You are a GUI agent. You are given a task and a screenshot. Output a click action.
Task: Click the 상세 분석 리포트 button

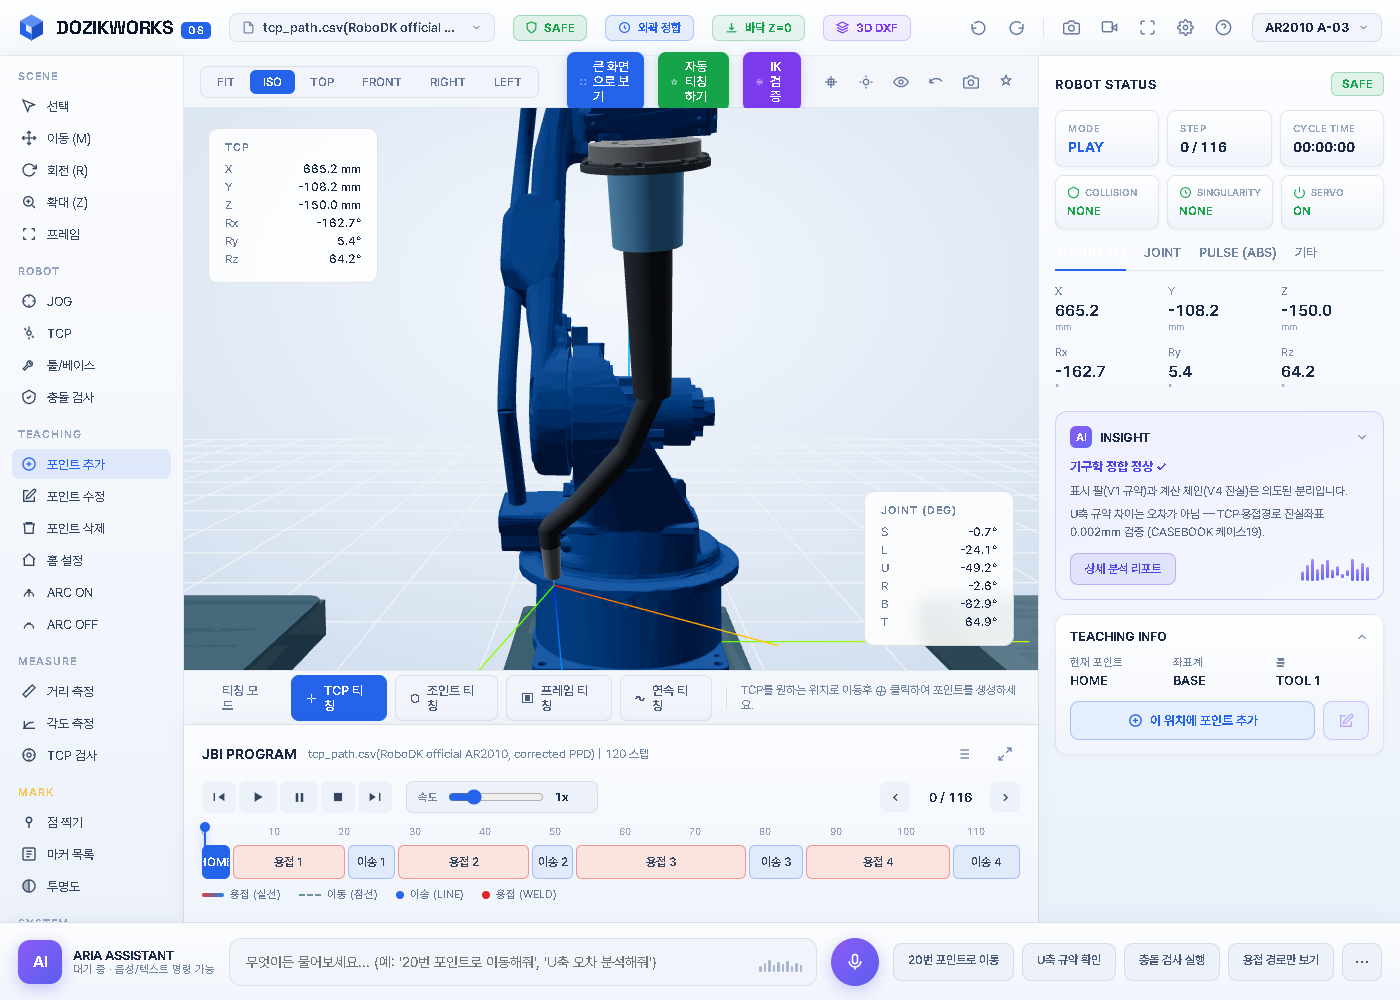(1123, 569)
